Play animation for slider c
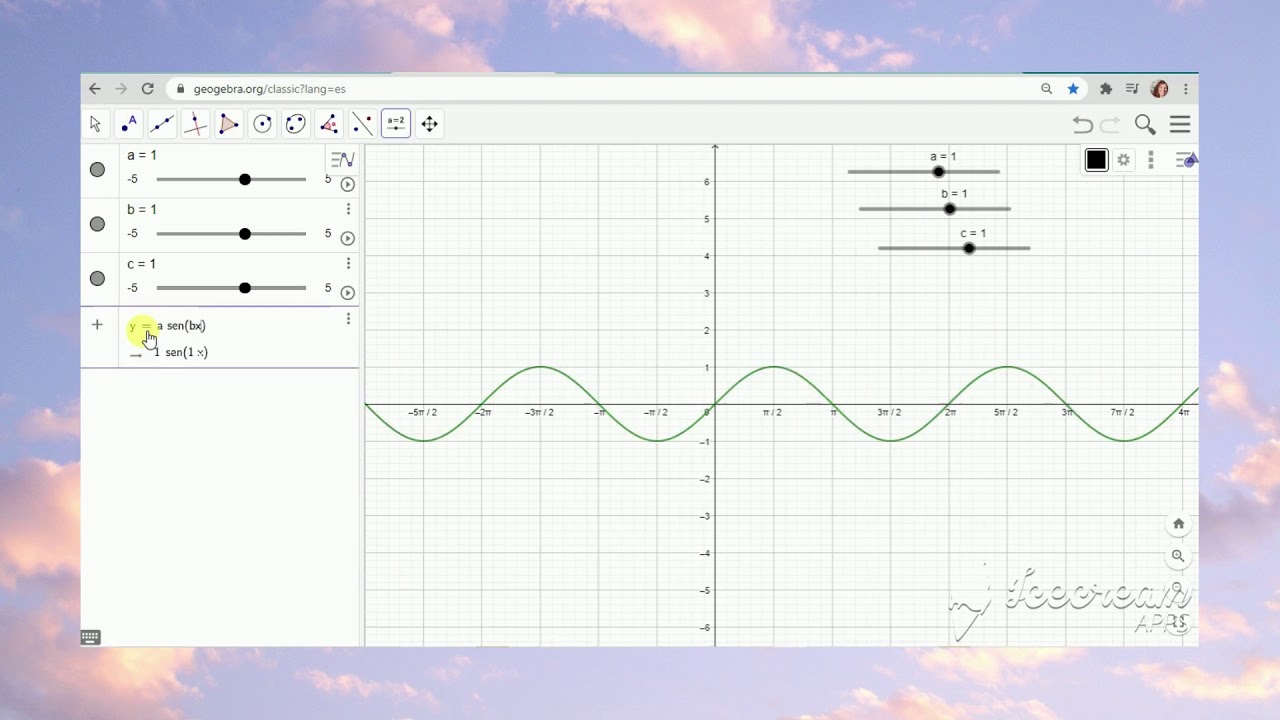 click(x=347, y=293)
